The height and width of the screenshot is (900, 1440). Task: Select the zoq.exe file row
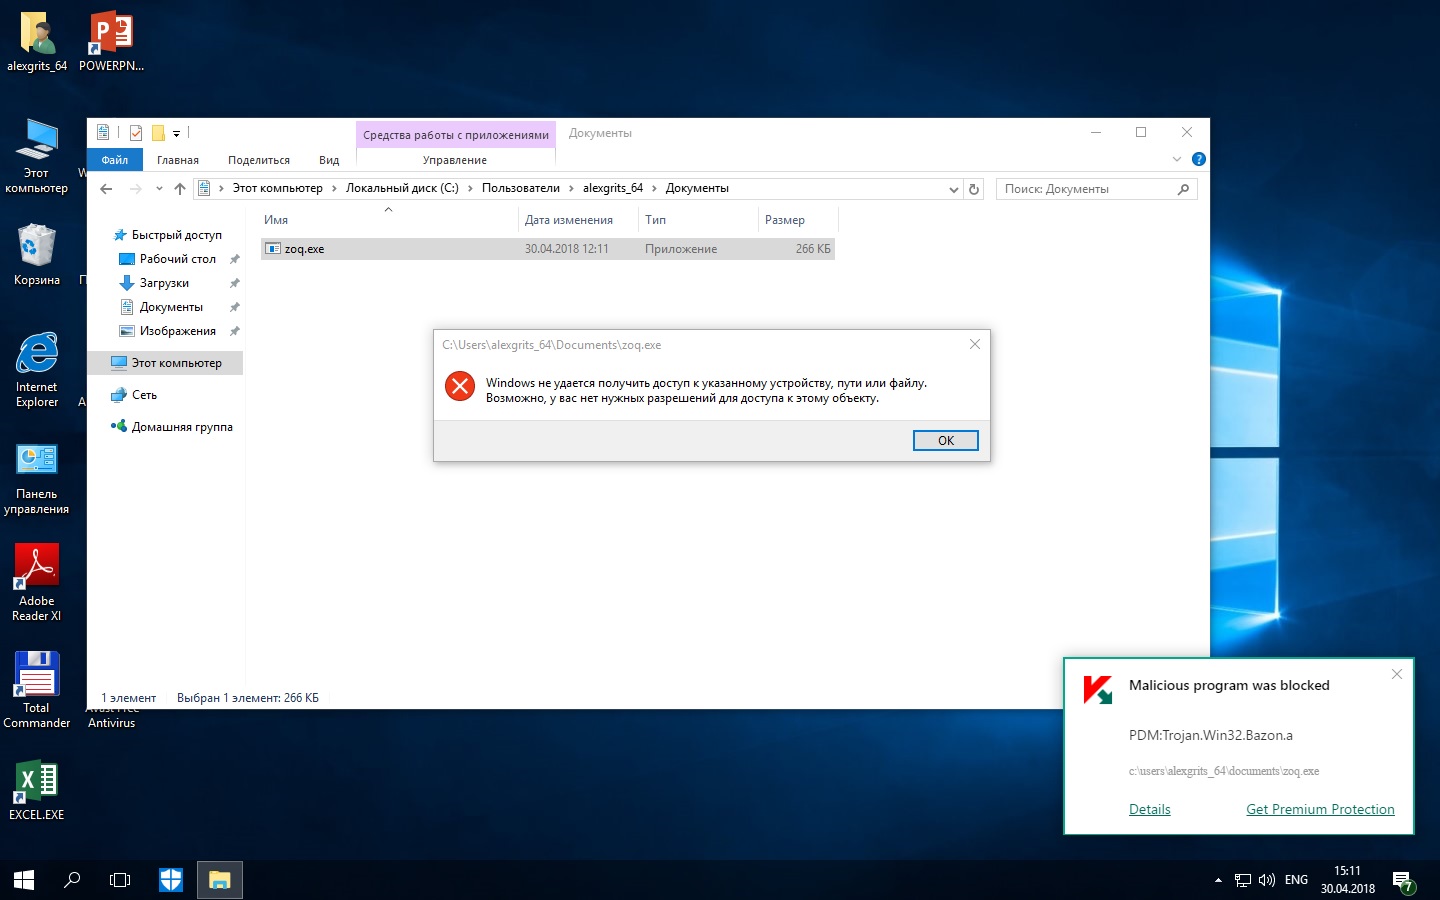547,249
